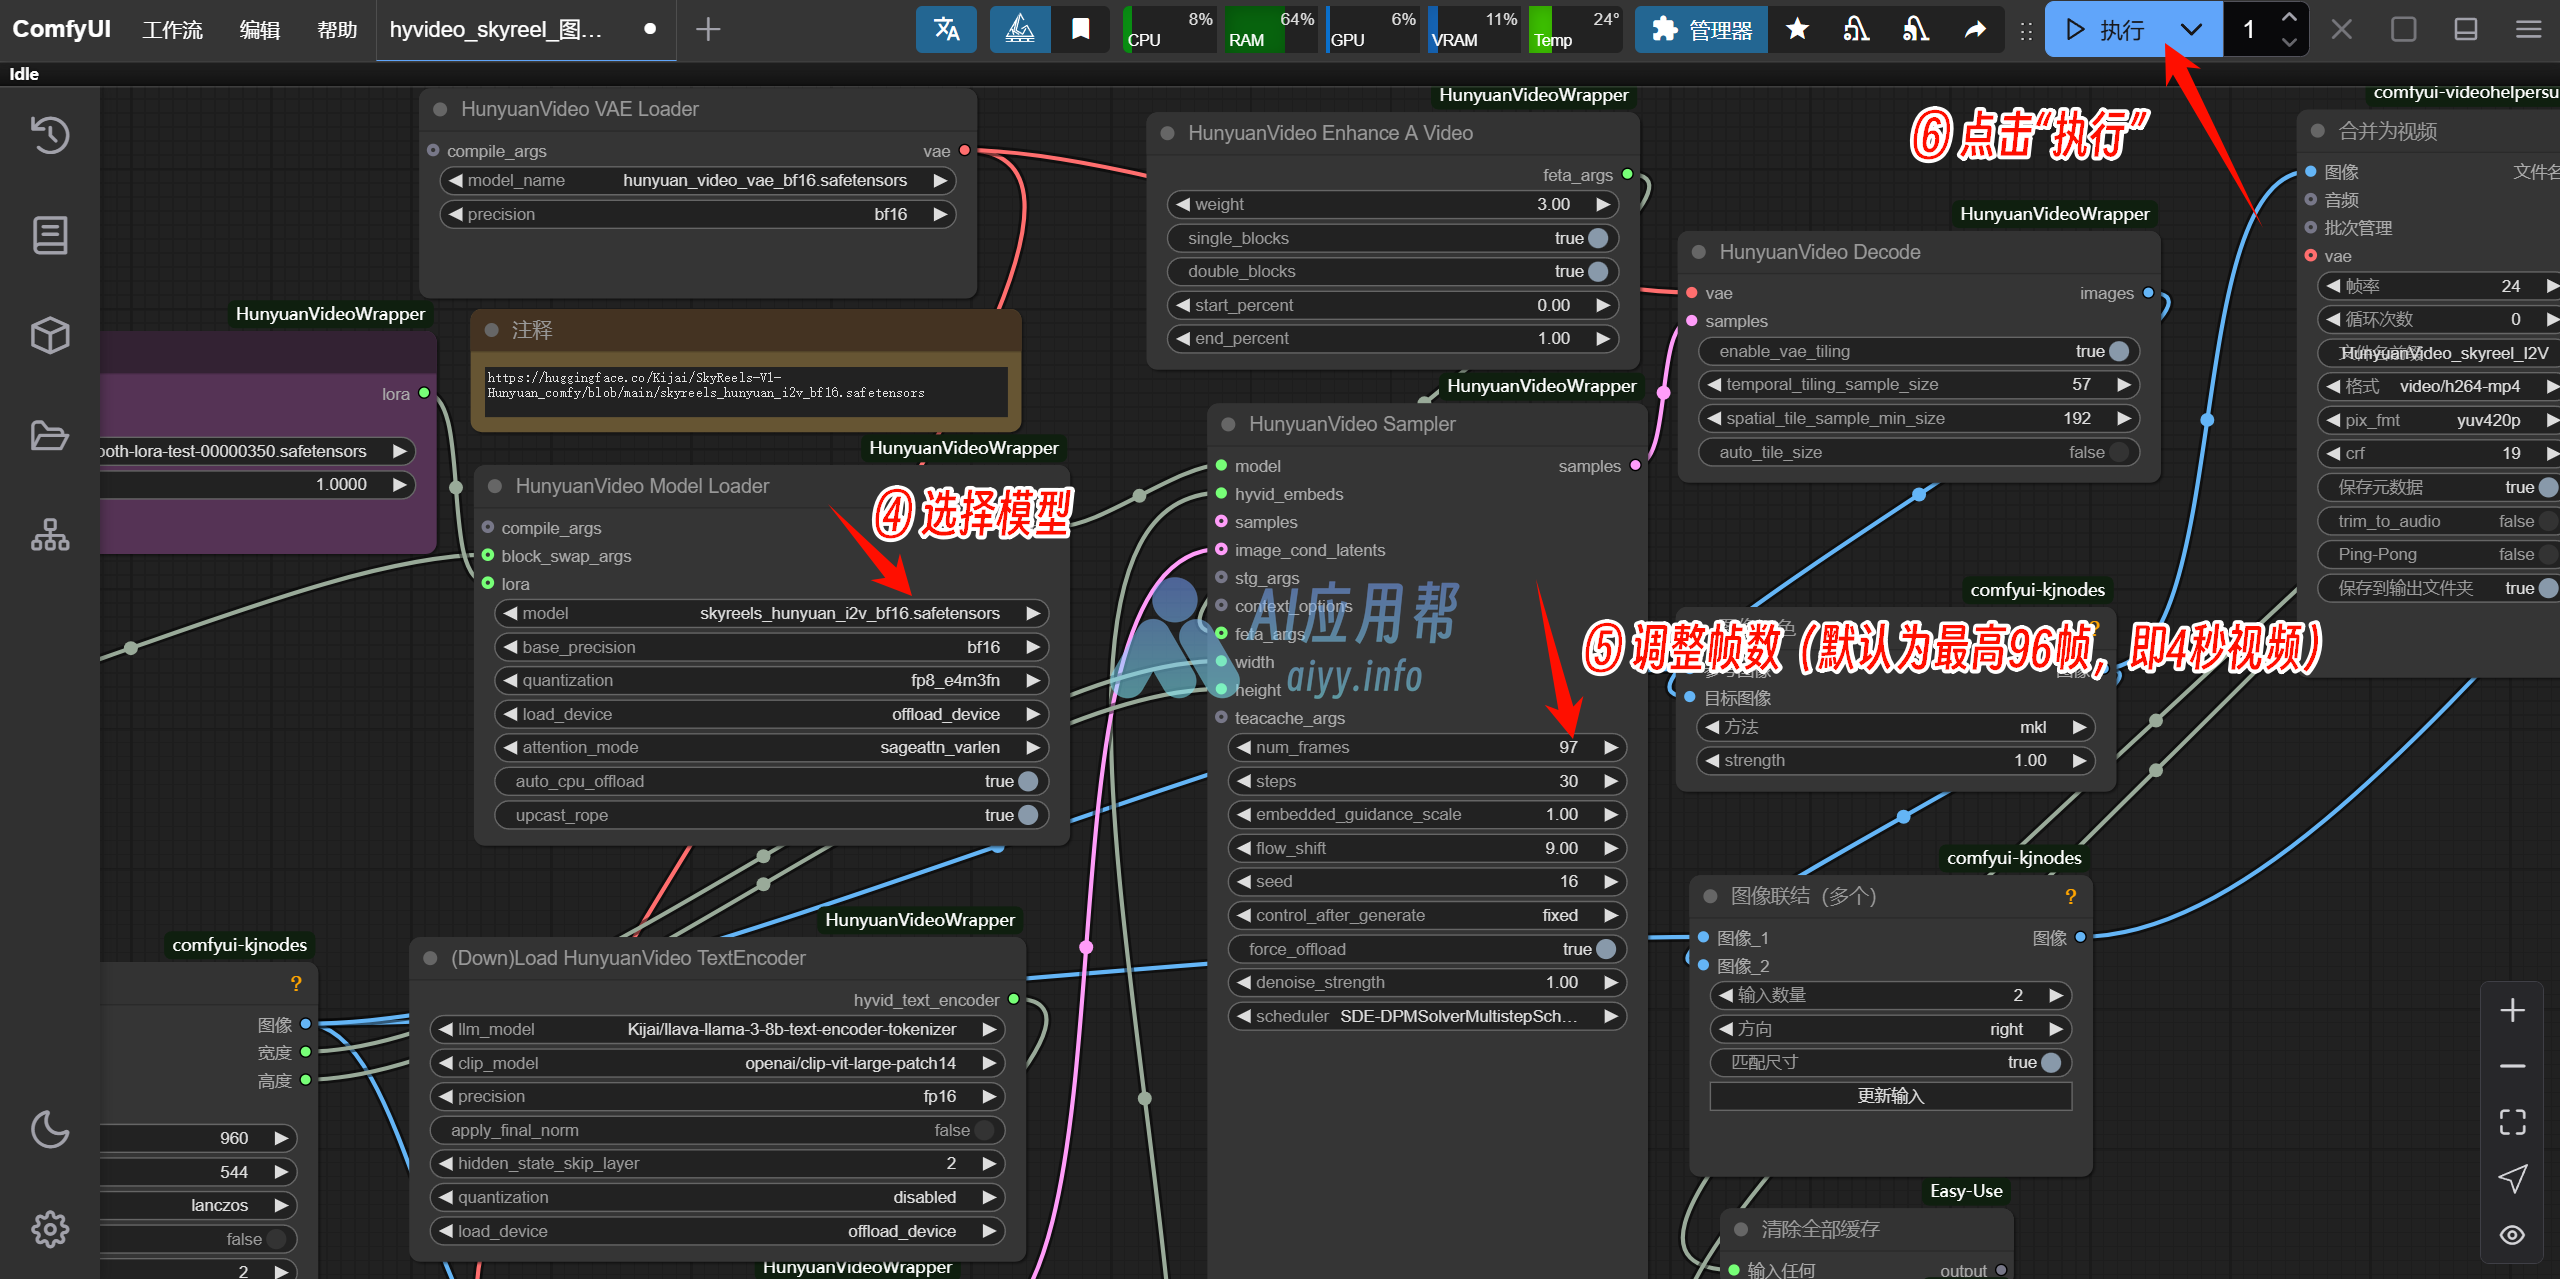Click help question mark on 图像联结 node
Image resolution: width=2560 pixels, height=1279 pixels.
[x=2071, y=896]
